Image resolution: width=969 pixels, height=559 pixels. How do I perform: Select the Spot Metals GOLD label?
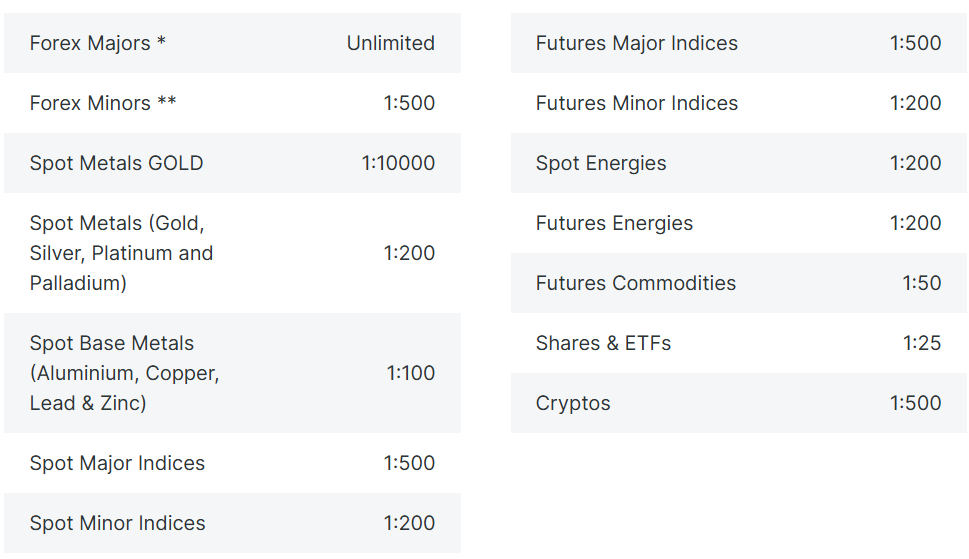click(116, 163)
